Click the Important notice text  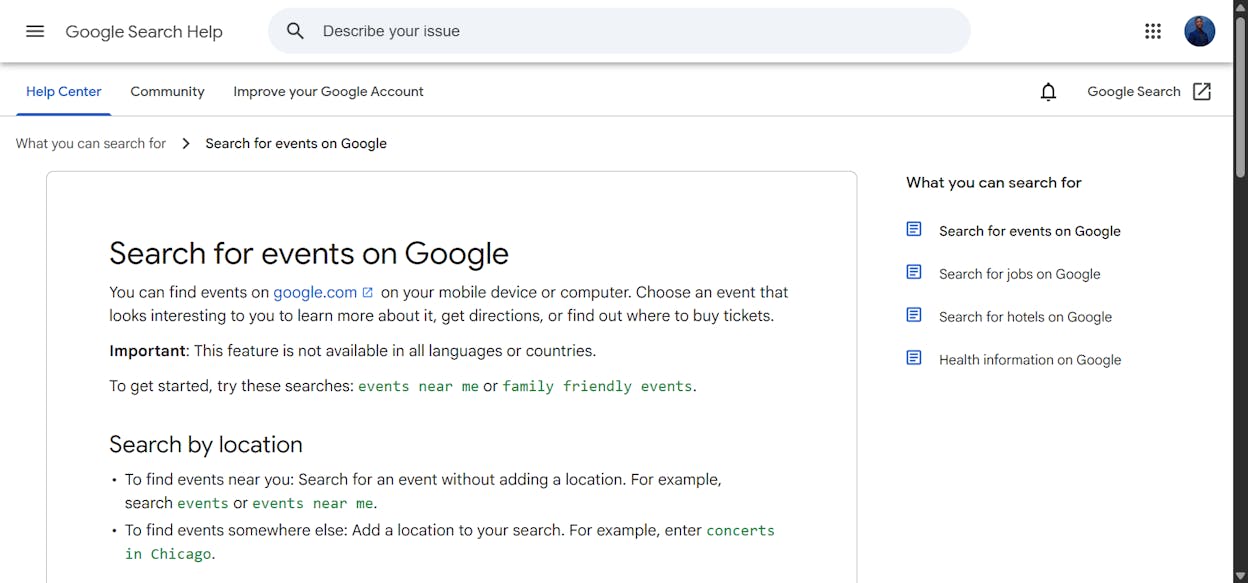tap(352, 351)
